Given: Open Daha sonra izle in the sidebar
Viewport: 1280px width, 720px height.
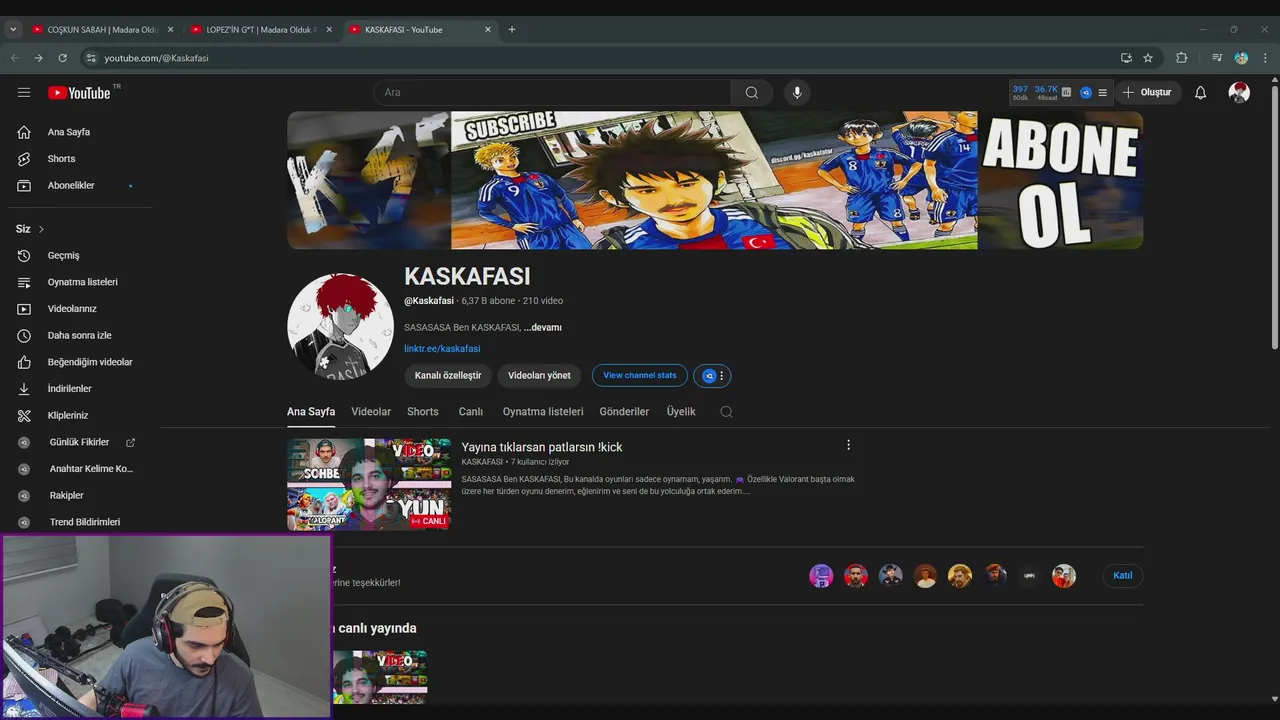Looking at the screenshot, I should click(80, 335).
